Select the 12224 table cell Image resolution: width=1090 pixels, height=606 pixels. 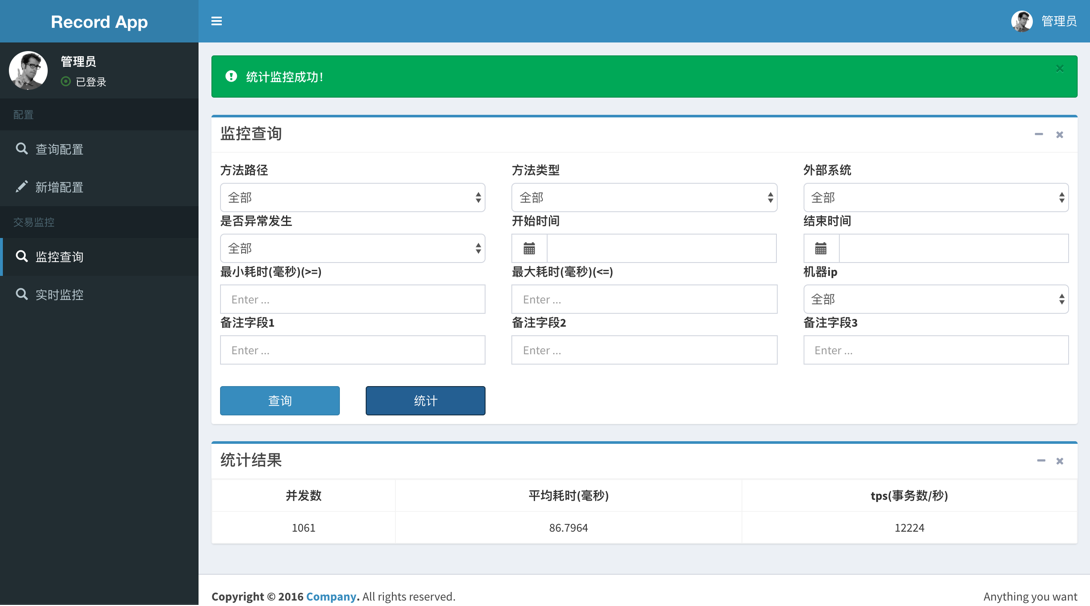pyautogui.click(x=909, y=527)
